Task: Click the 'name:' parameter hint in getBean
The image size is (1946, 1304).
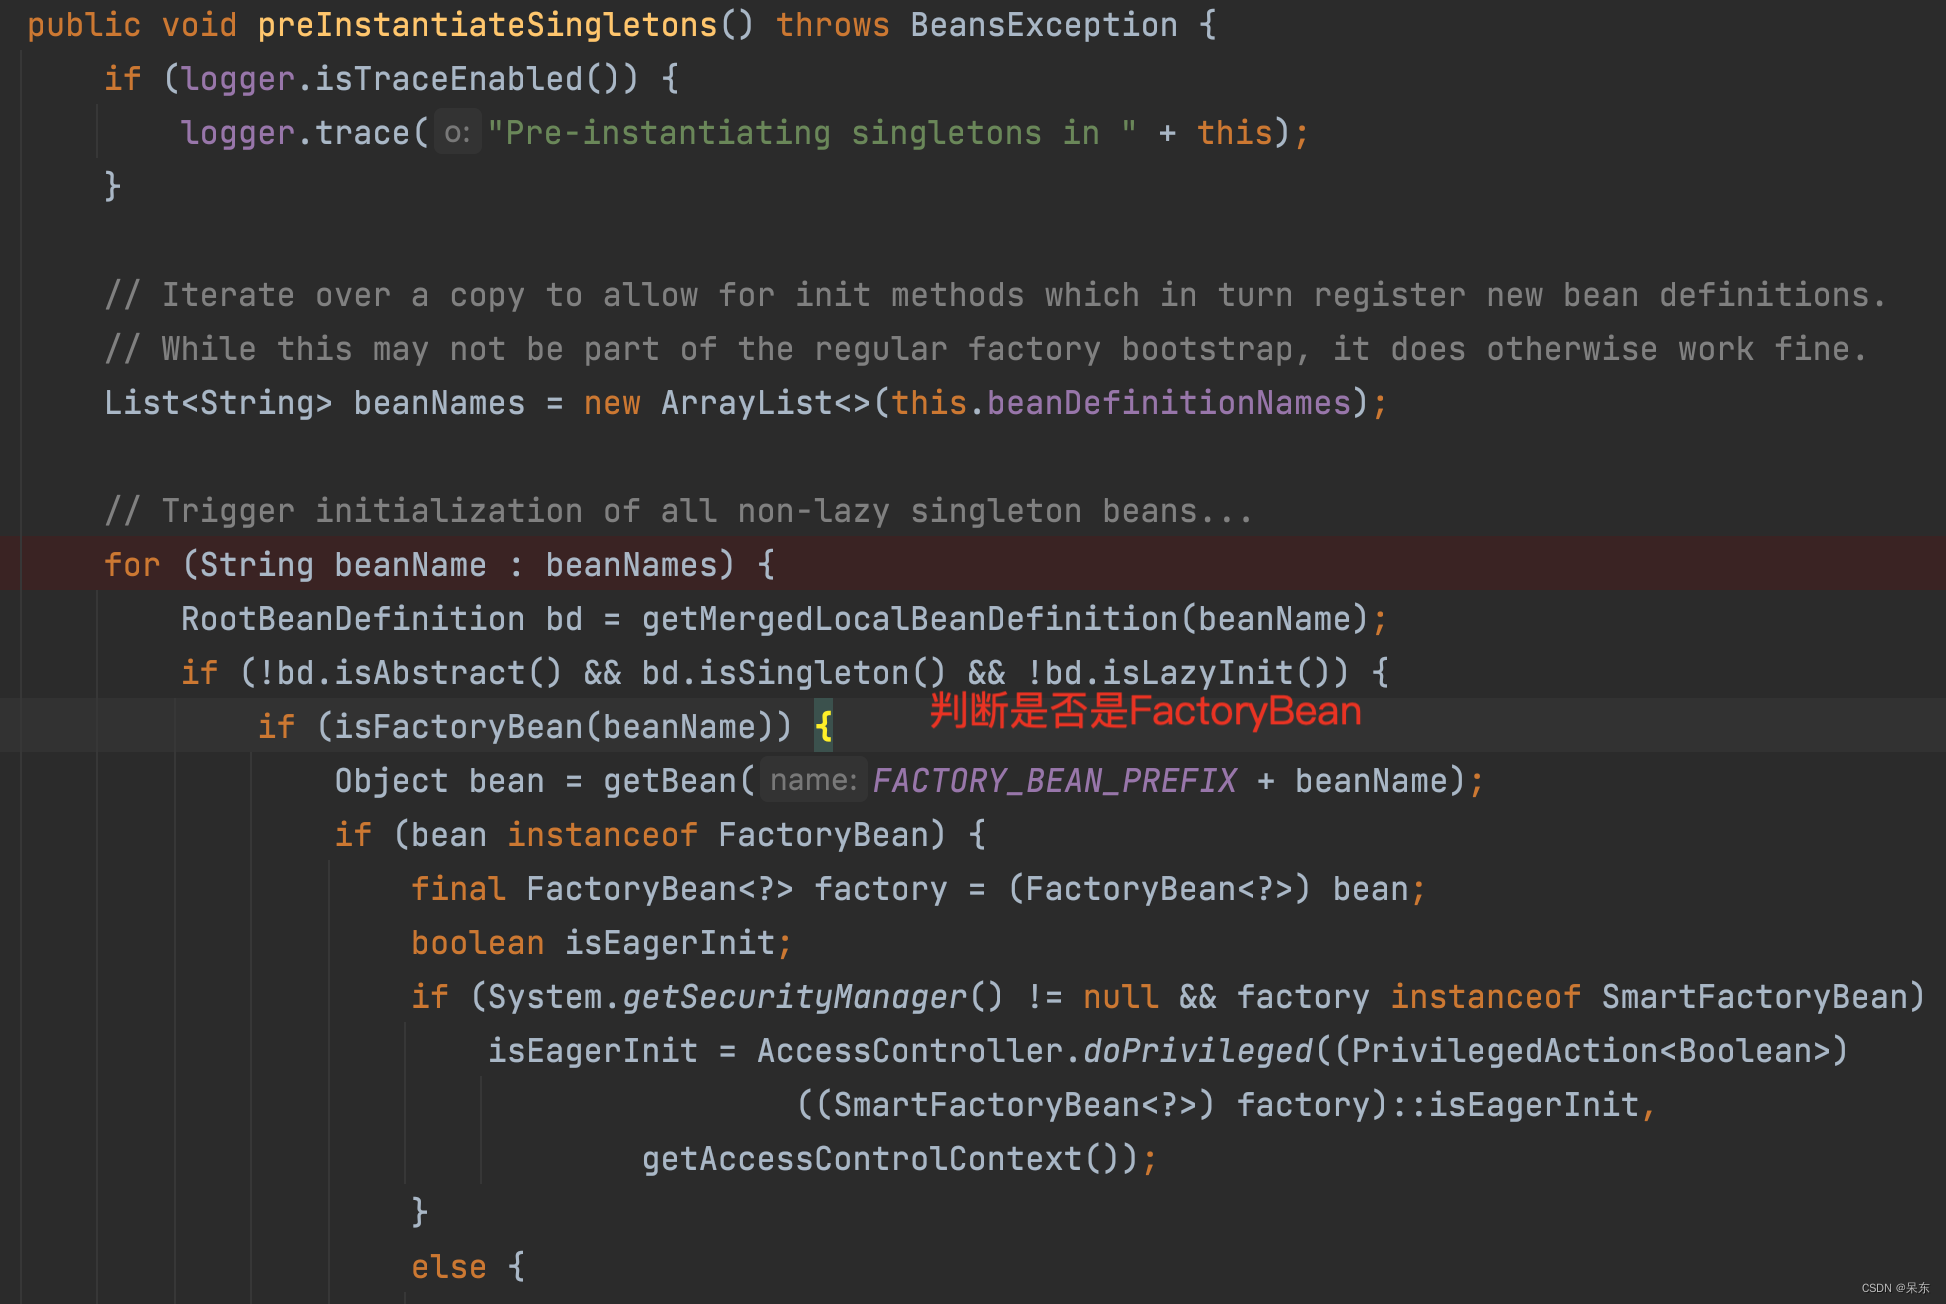Action: pos(813,781)
